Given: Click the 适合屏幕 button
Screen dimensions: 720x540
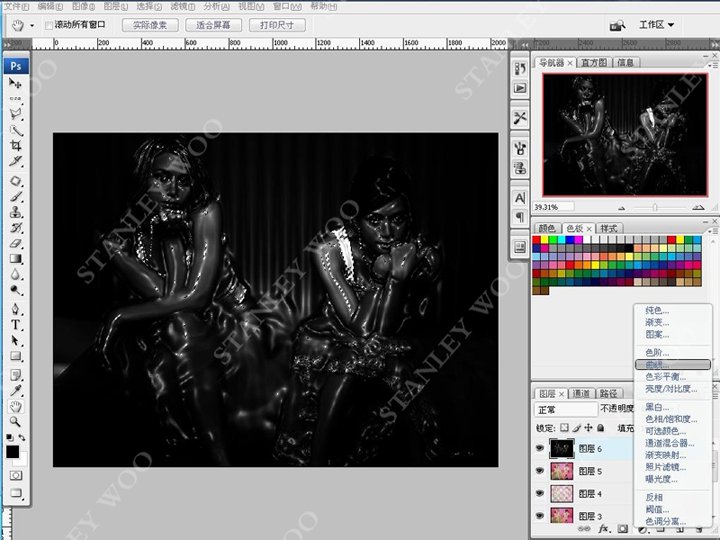Looking at the screenshot, I should click(214, 25).
